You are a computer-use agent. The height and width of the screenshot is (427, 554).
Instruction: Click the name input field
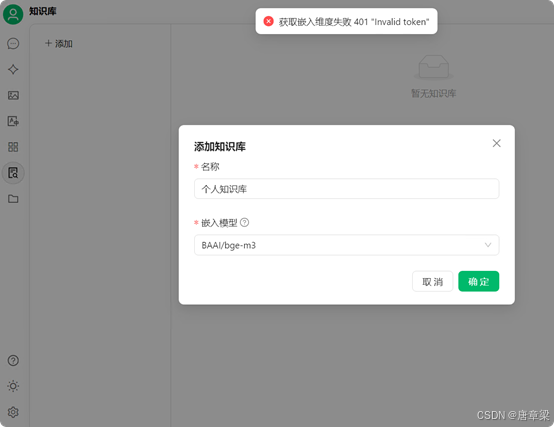(346, 189)
